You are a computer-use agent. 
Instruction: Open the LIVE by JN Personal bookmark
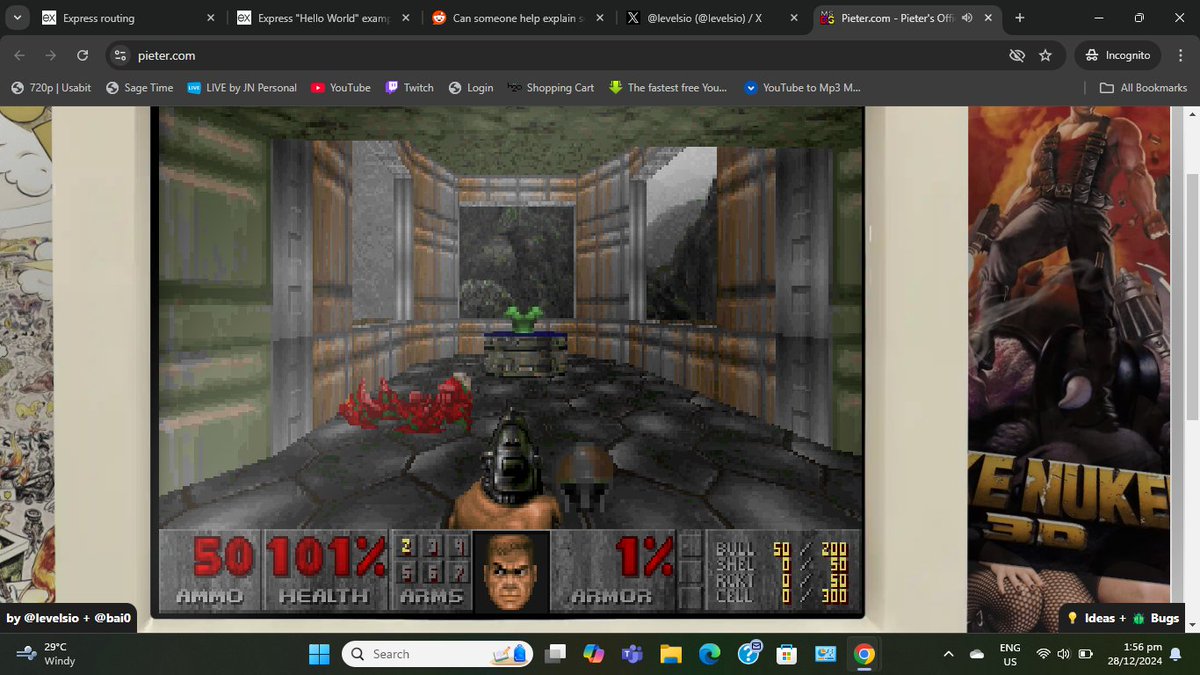[242, 88]
